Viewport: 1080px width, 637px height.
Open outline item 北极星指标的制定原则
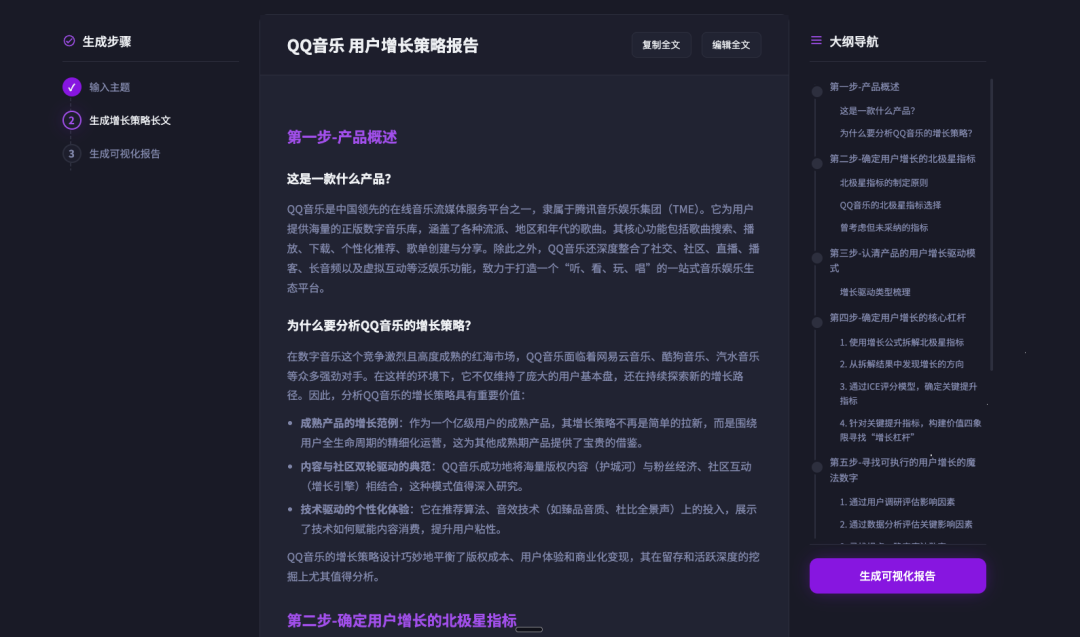[x=884, y=183]
